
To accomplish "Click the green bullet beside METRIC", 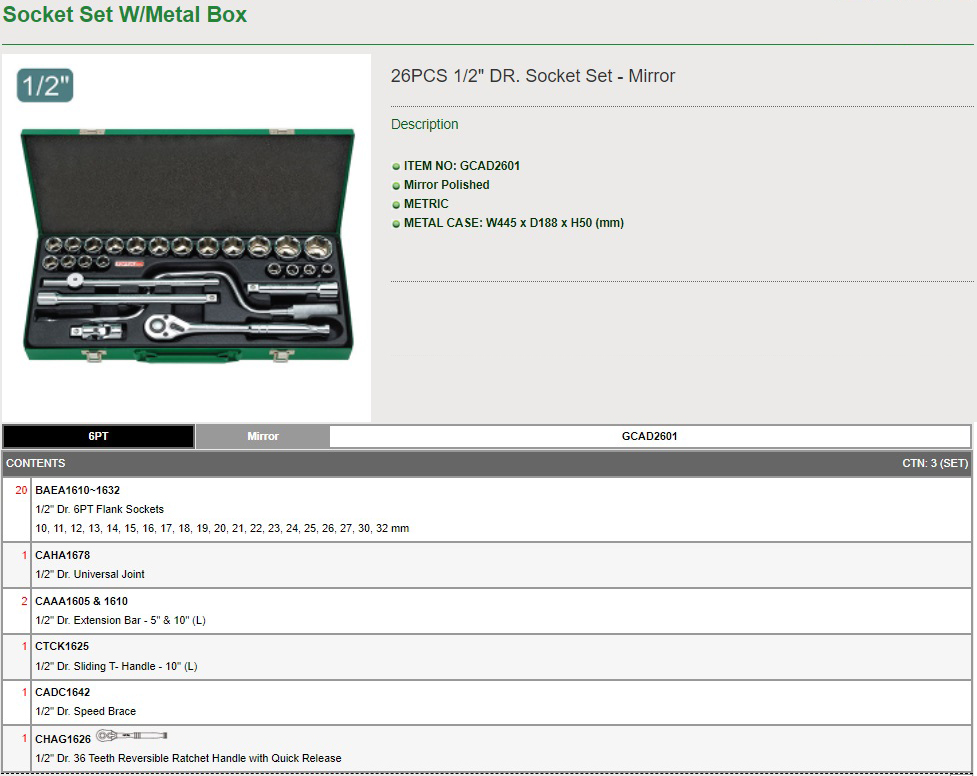I will 396,205.
